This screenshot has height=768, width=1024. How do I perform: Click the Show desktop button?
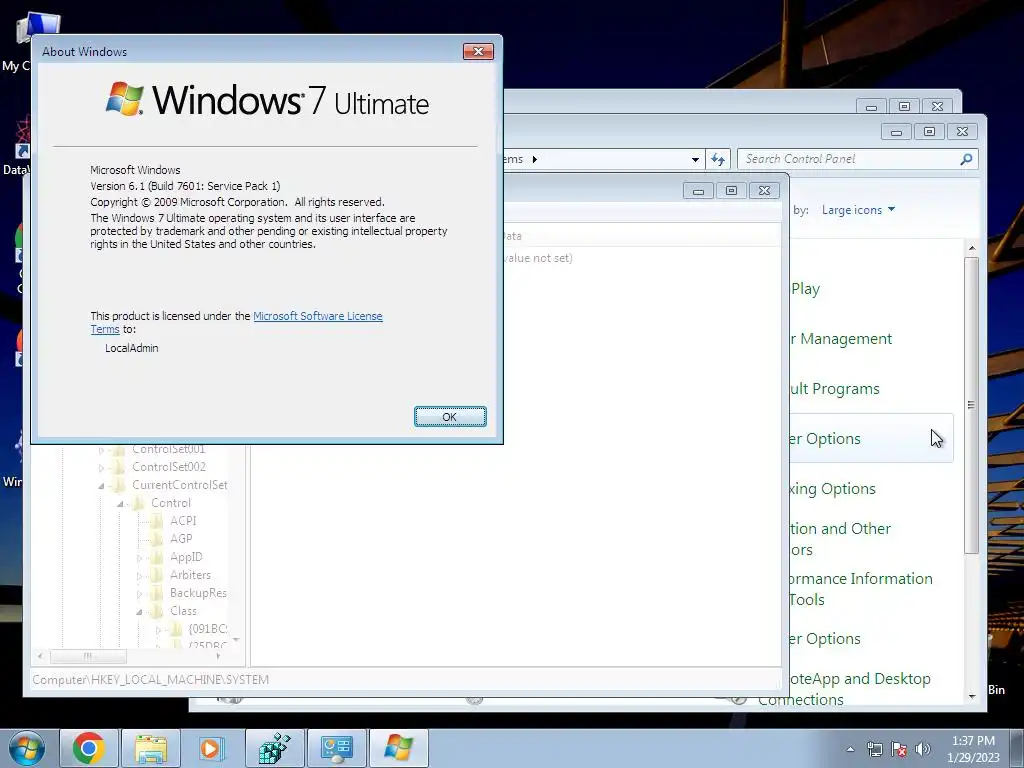coord(1016,748)
